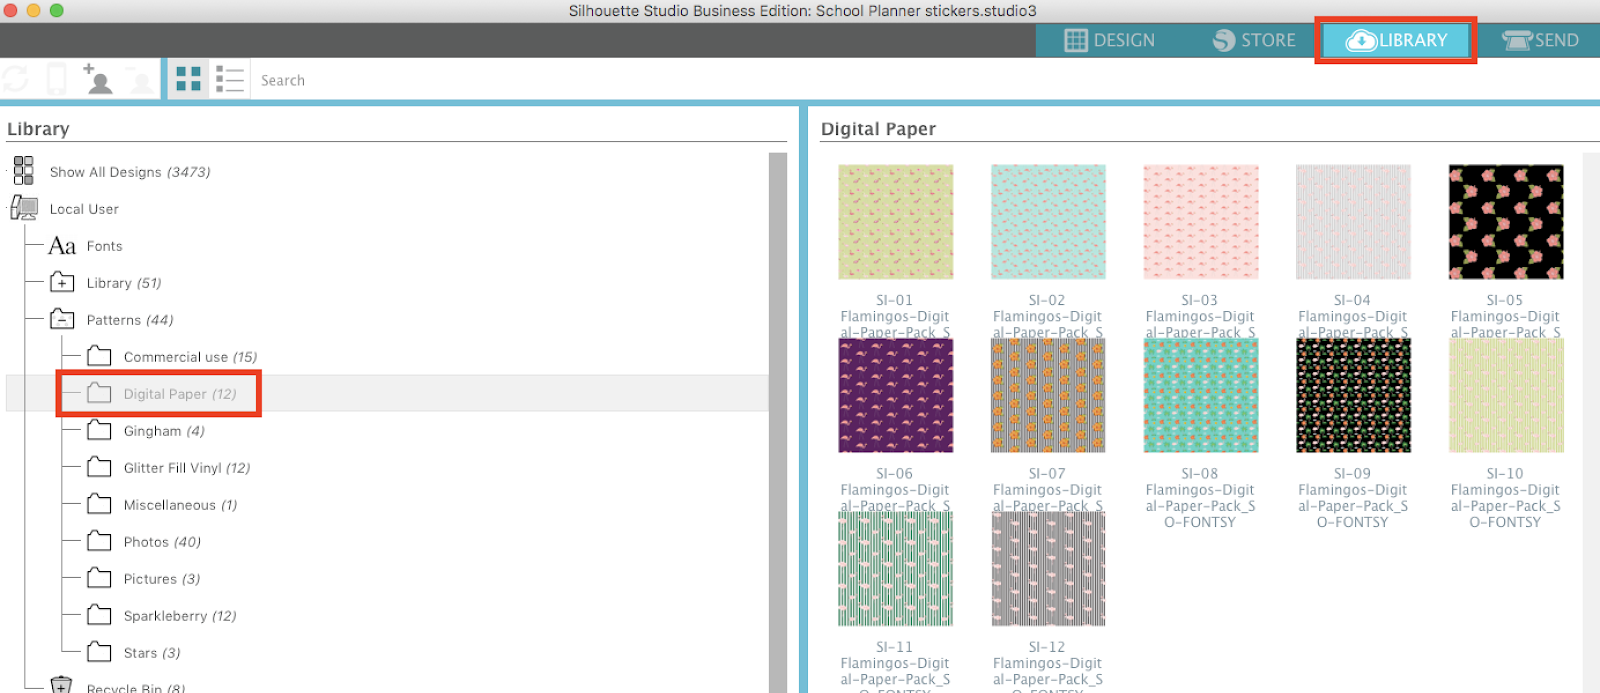Click the SI-10 Flamingos-Digital-Paper-Pack label
The height and width of the screenshot is (693, 1600).
[x=1505, y=498]
